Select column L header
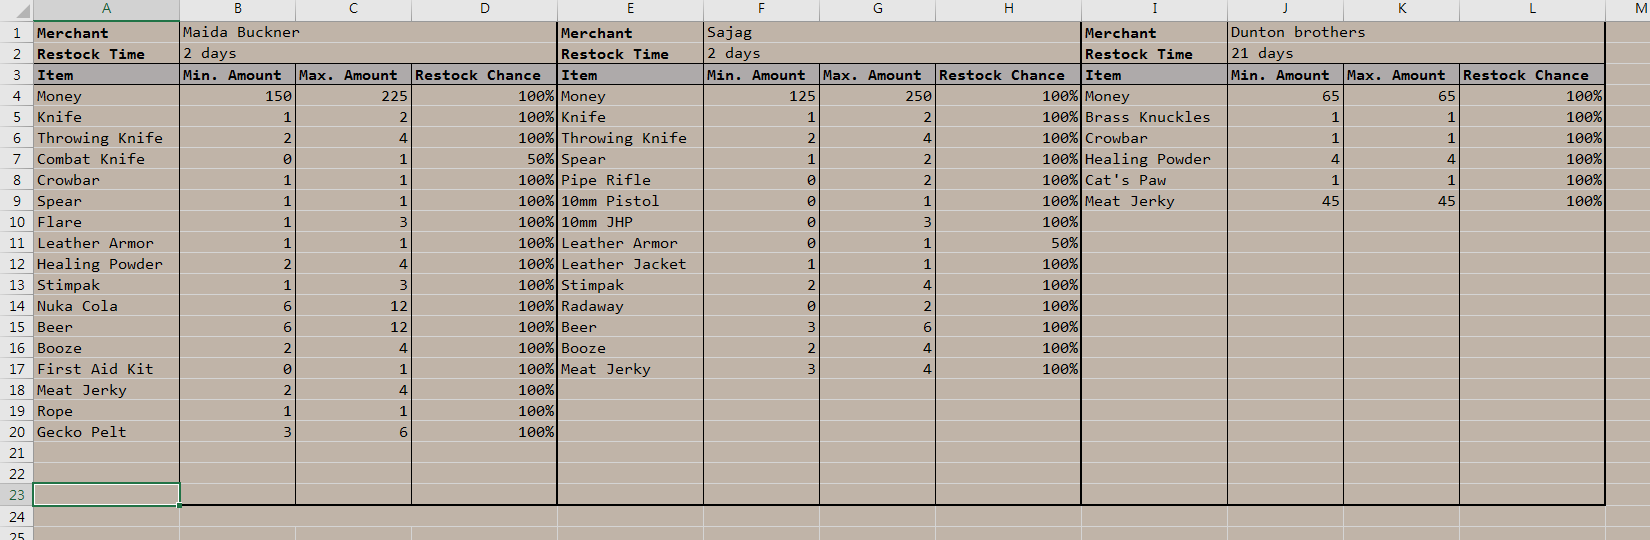Image resolution: width=1650 pixels, height=540 pixels. click(1532, 8)
